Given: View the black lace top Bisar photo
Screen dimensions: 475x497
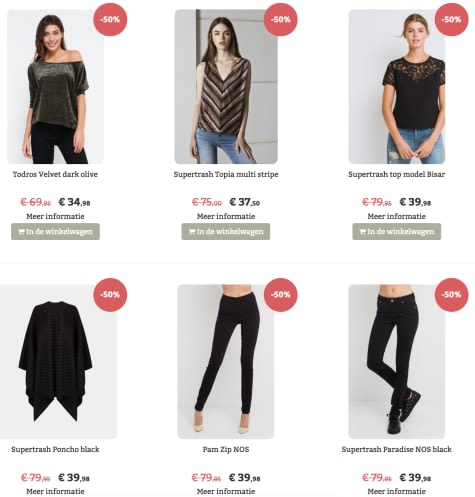Looking at the screenshot, I should pos(397,87).
